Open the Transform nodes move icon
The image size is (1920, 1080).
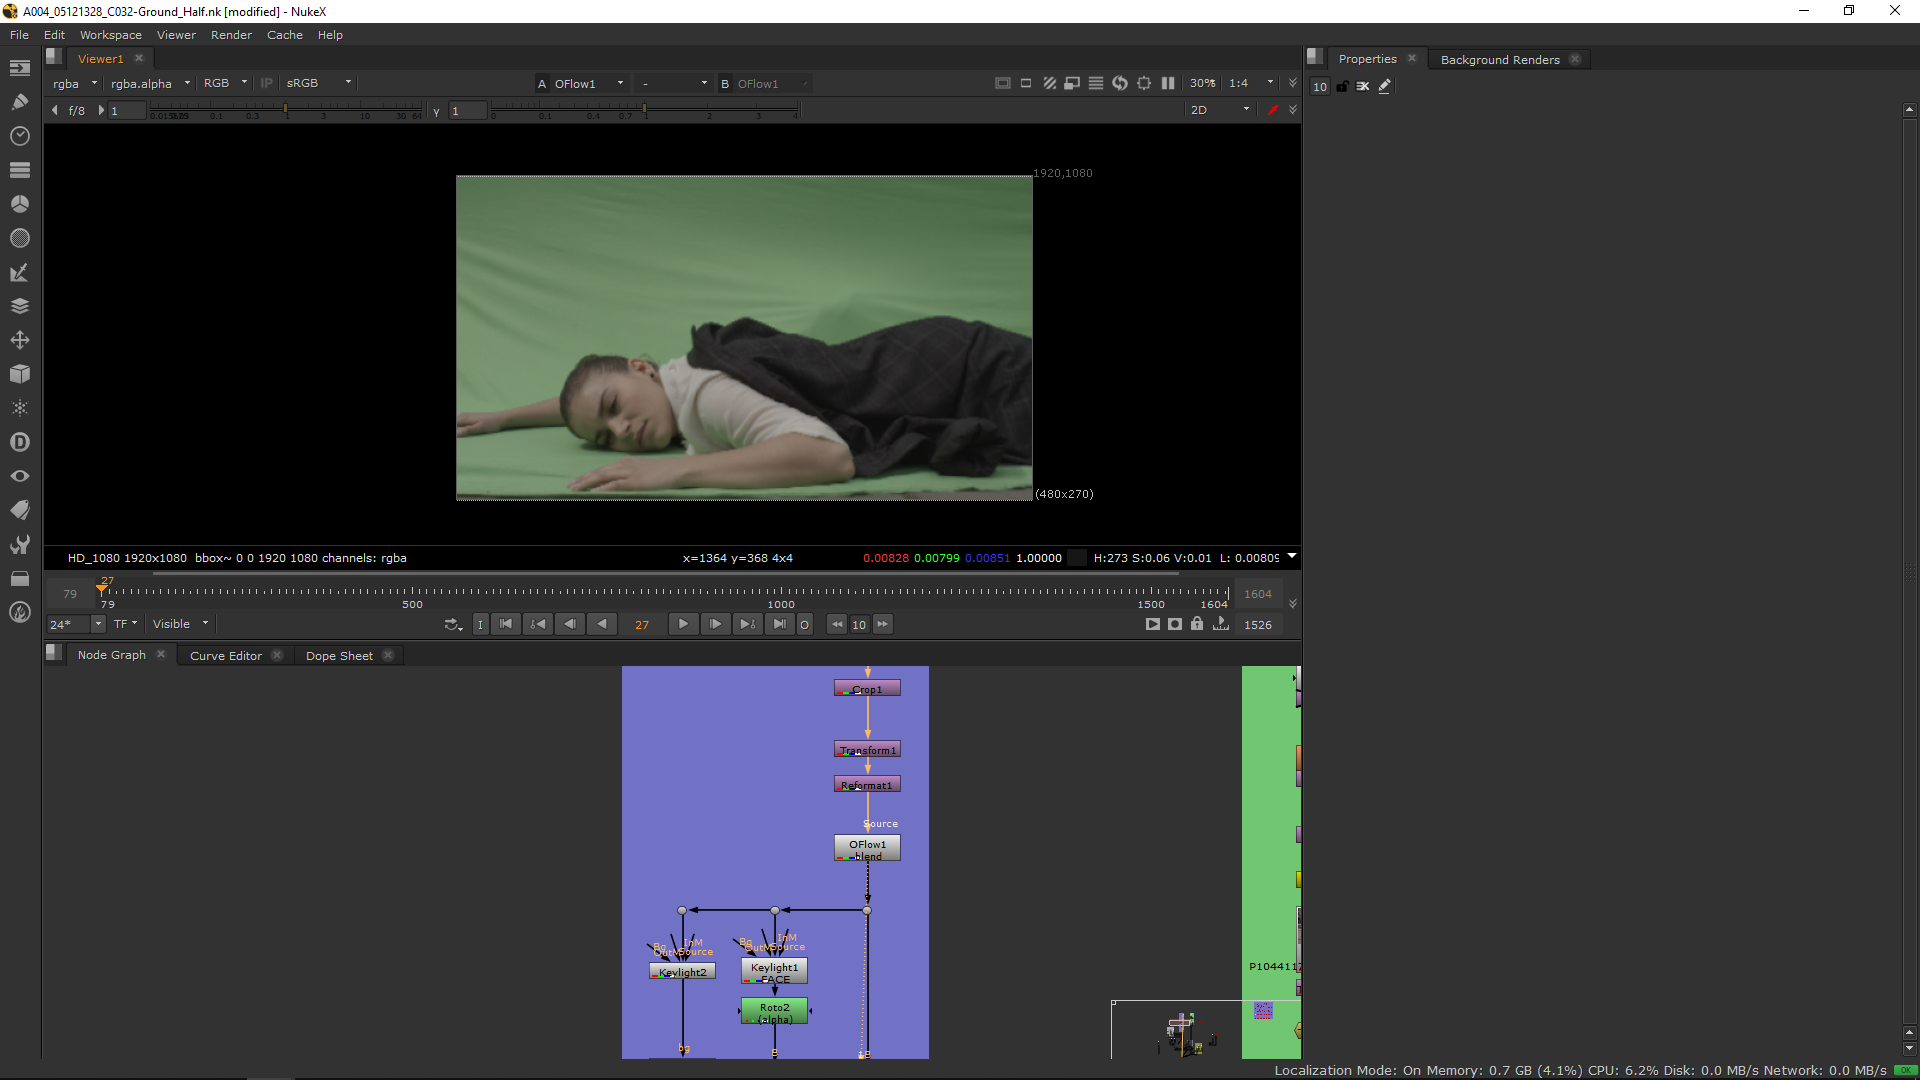click(19, 340)
